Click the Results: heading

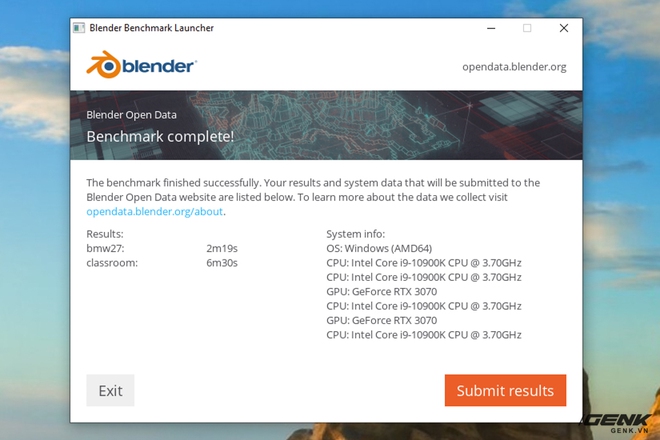pos(105,234)
